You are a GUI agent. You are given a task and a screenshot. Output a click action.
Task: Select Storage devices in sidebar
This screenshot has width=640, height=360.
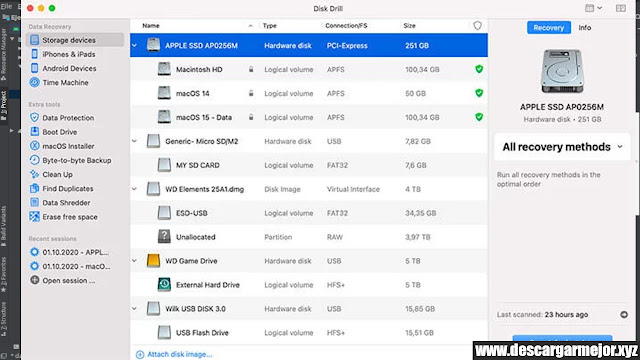(75, 40)
